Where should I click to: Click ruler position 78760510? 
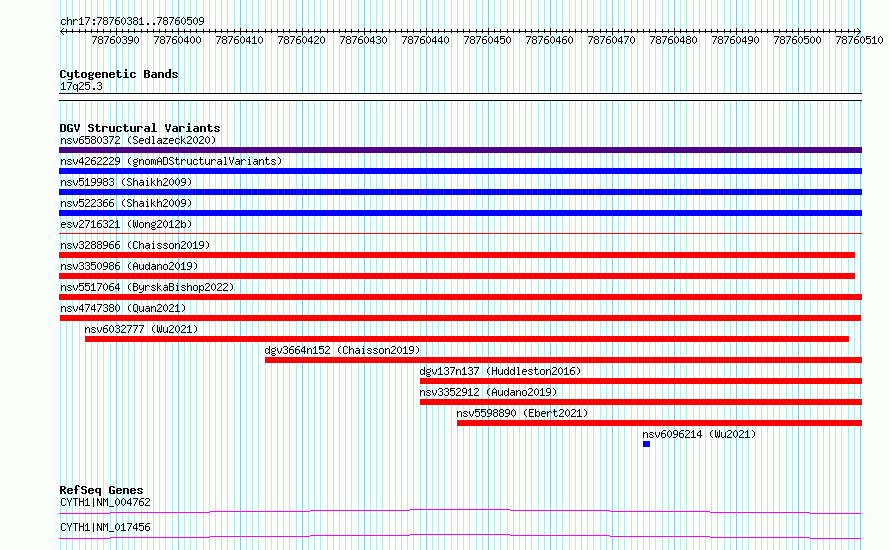[x=859, y=40]
